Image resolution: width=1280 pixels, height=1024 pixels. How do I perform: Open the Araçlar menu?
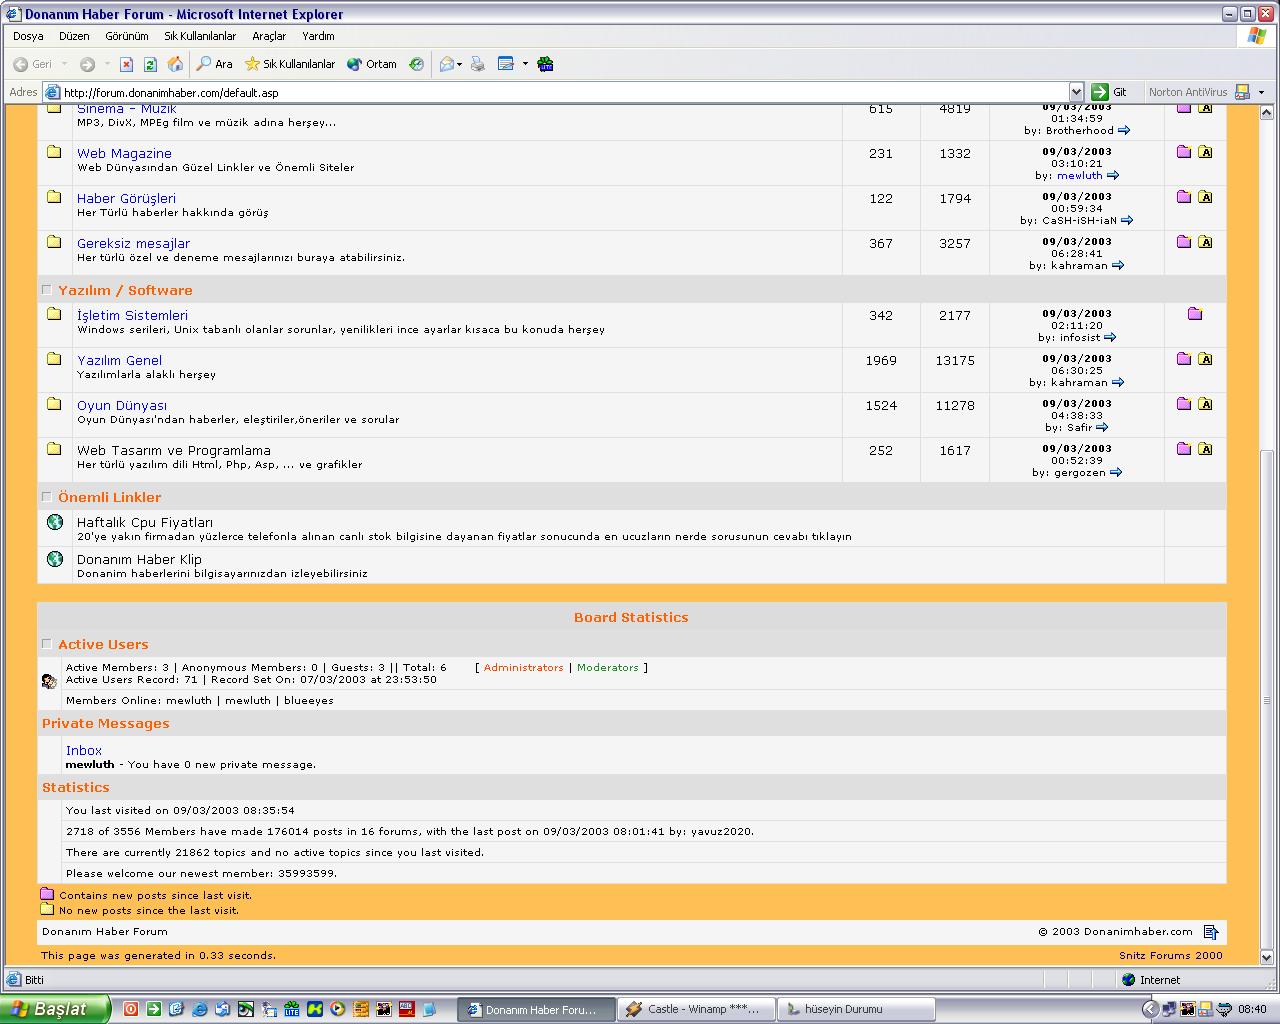coord(269,36)
